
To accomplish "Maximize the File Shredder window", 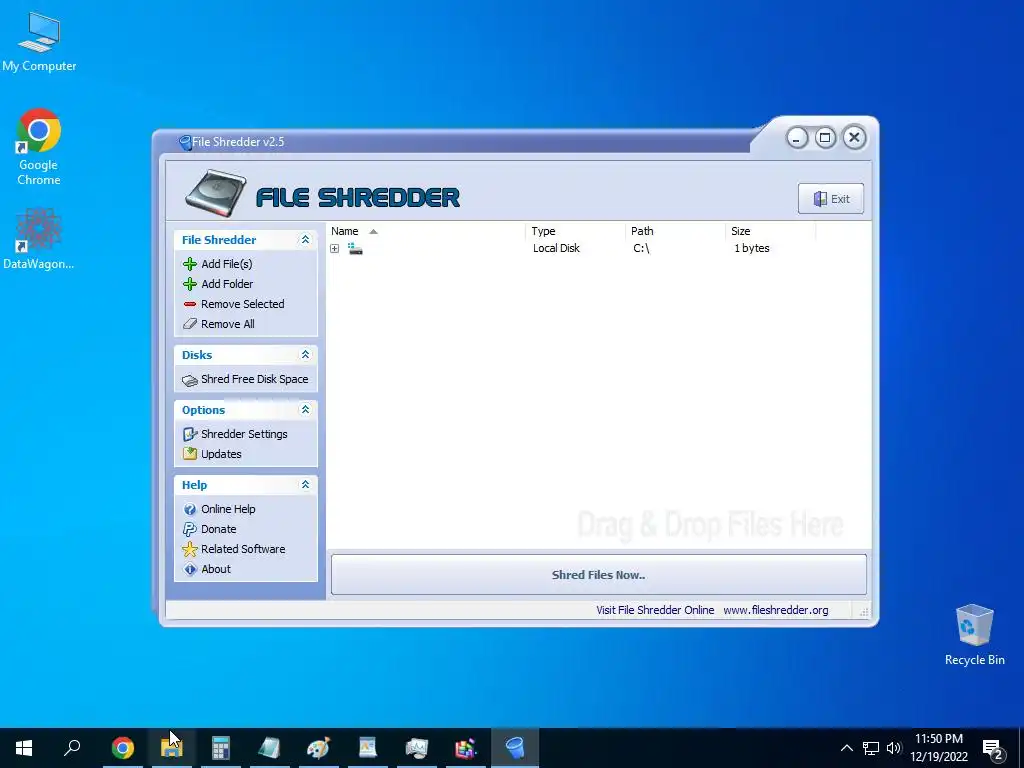I will [825, 138].
